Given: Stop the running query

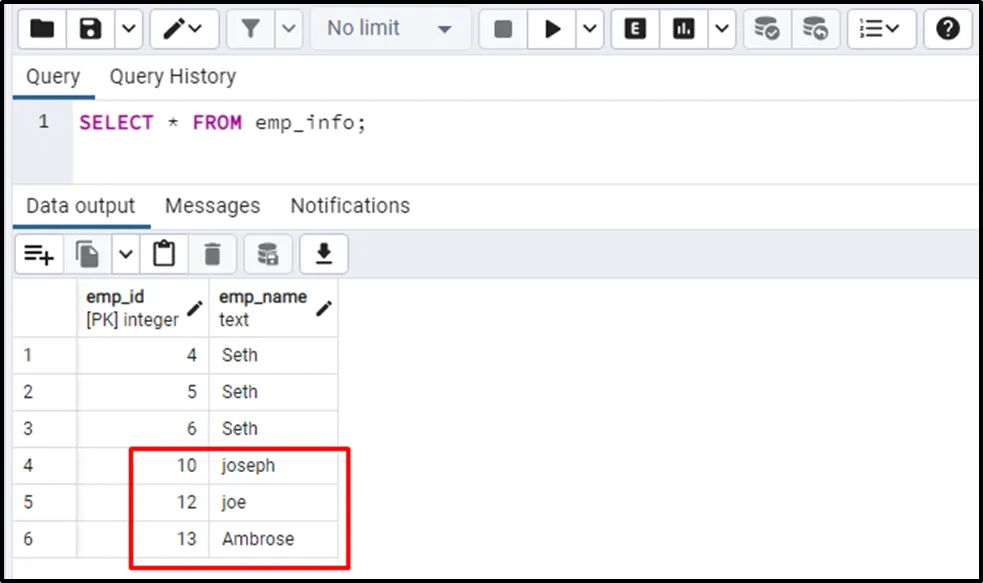Looking at the screenshot, I should coord(504,29).
